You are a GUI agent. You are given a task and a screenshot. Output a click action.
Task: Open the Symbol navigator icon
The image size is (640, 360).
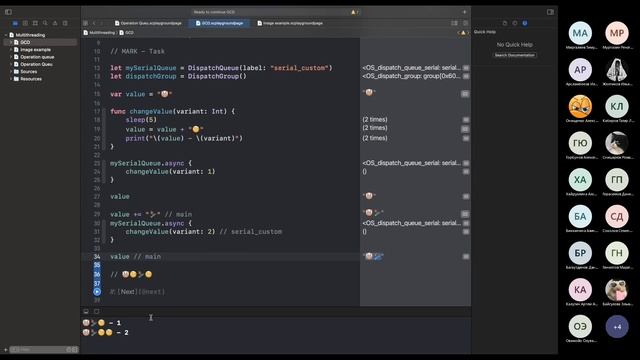pyautogui.click(x=35, y=23)
